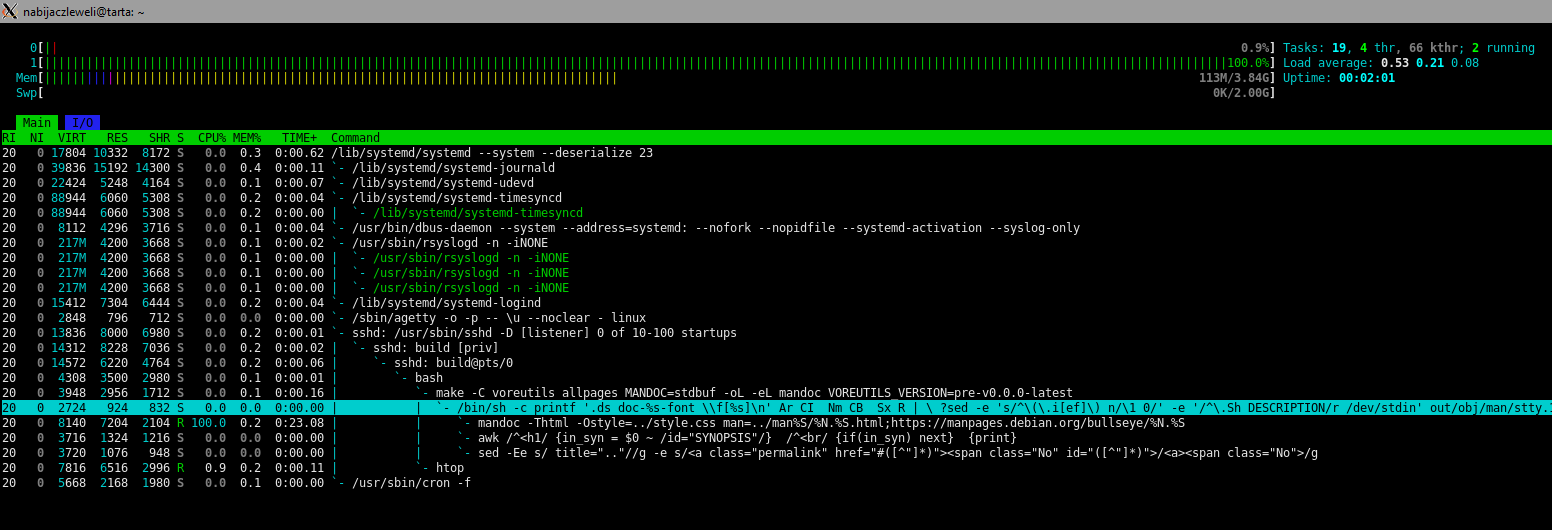
Task: Click the CPU 1 usage meter bar
Action: (x=640, y=63)
